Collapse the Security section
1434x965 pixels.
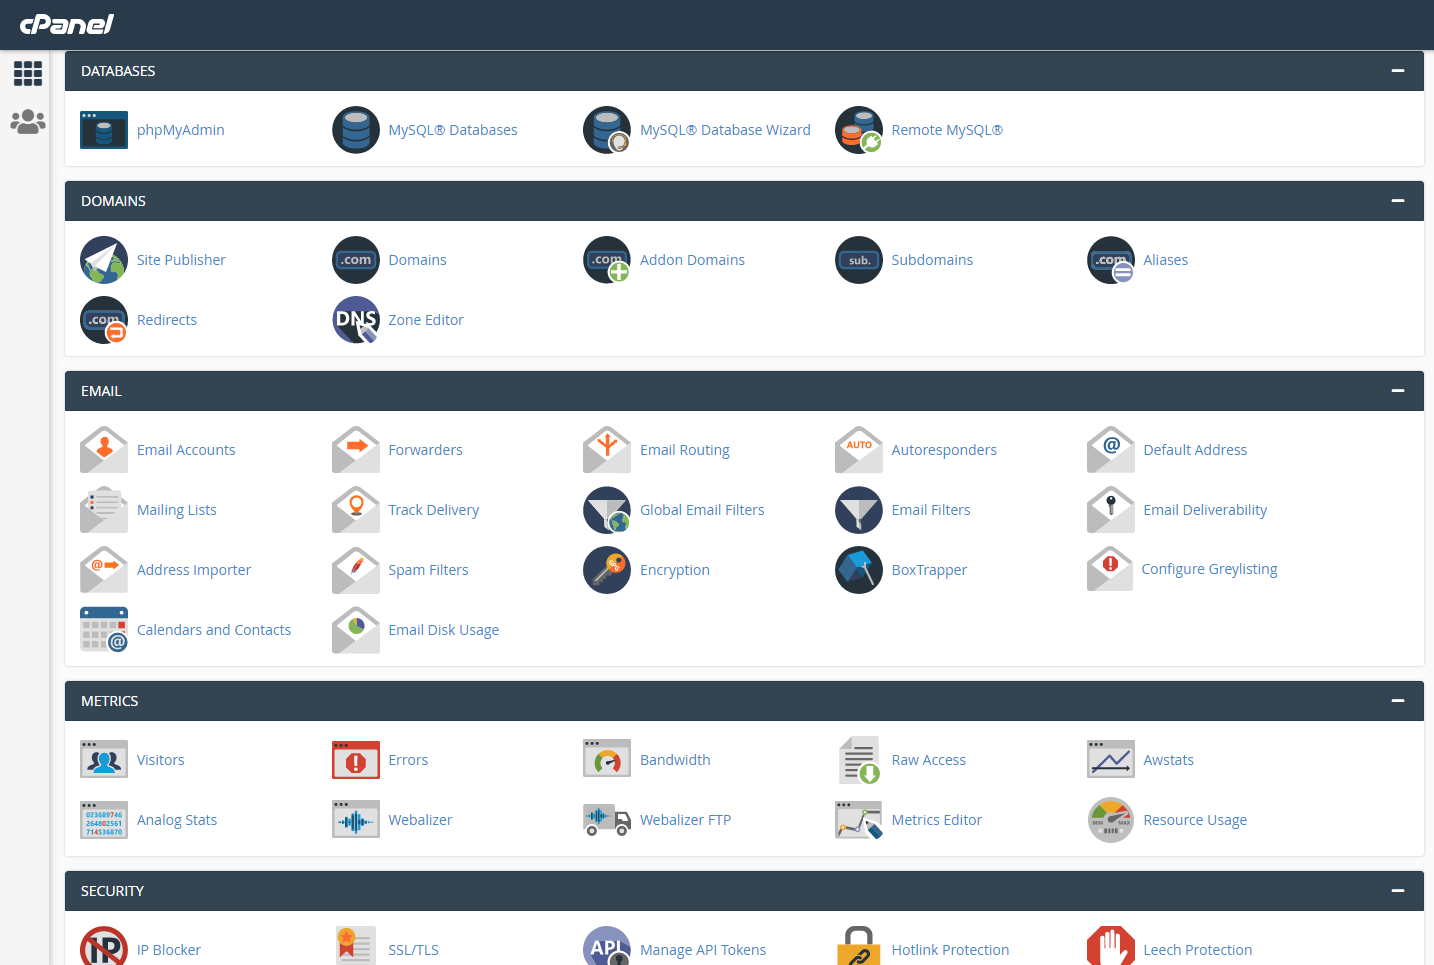[x=1398, y=891]
